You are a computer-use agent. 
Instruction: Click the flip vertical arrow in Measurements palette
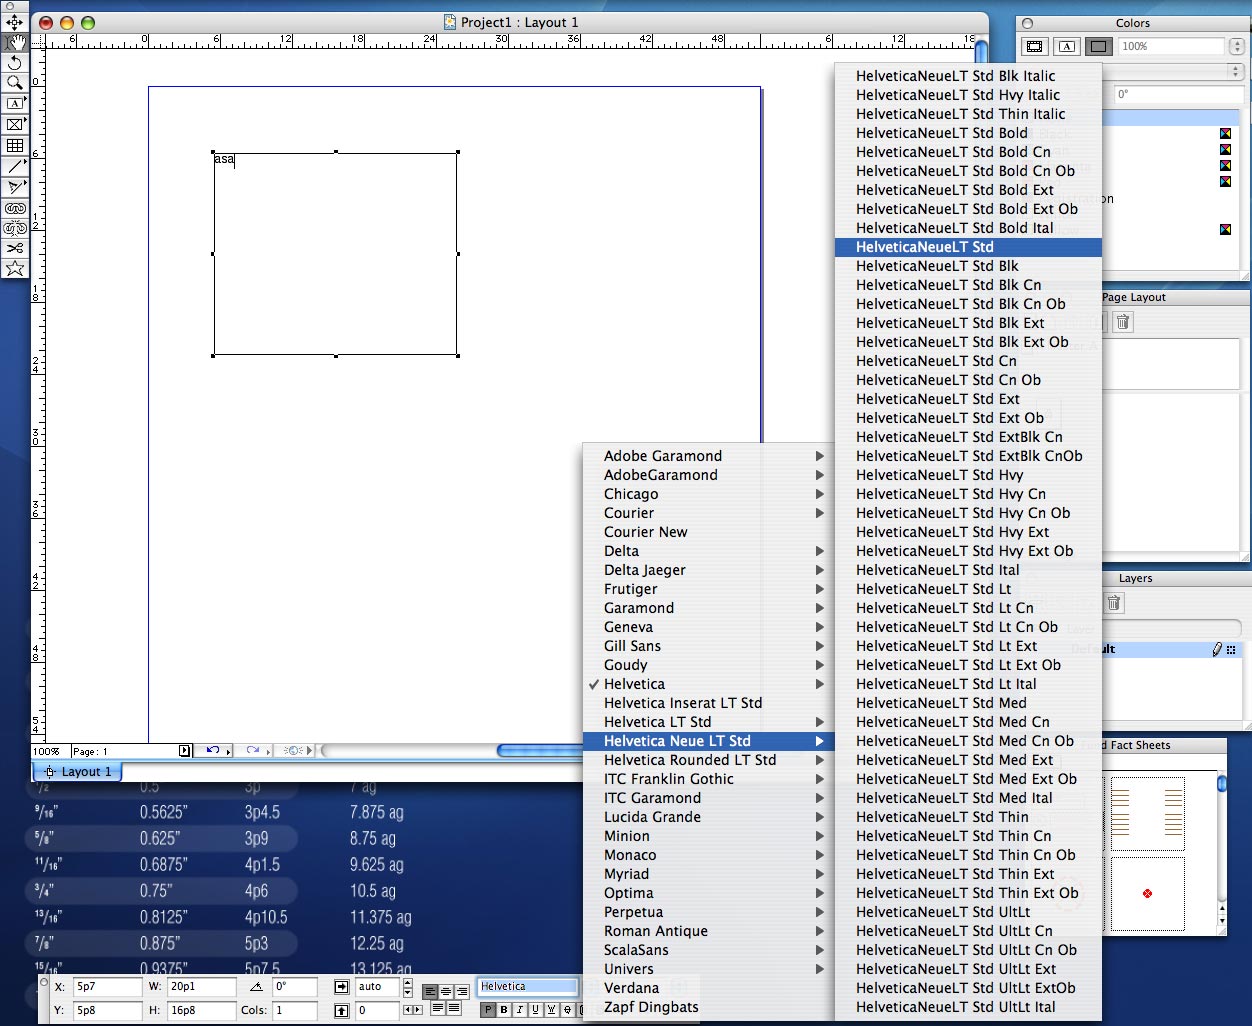pos(341,1011)
